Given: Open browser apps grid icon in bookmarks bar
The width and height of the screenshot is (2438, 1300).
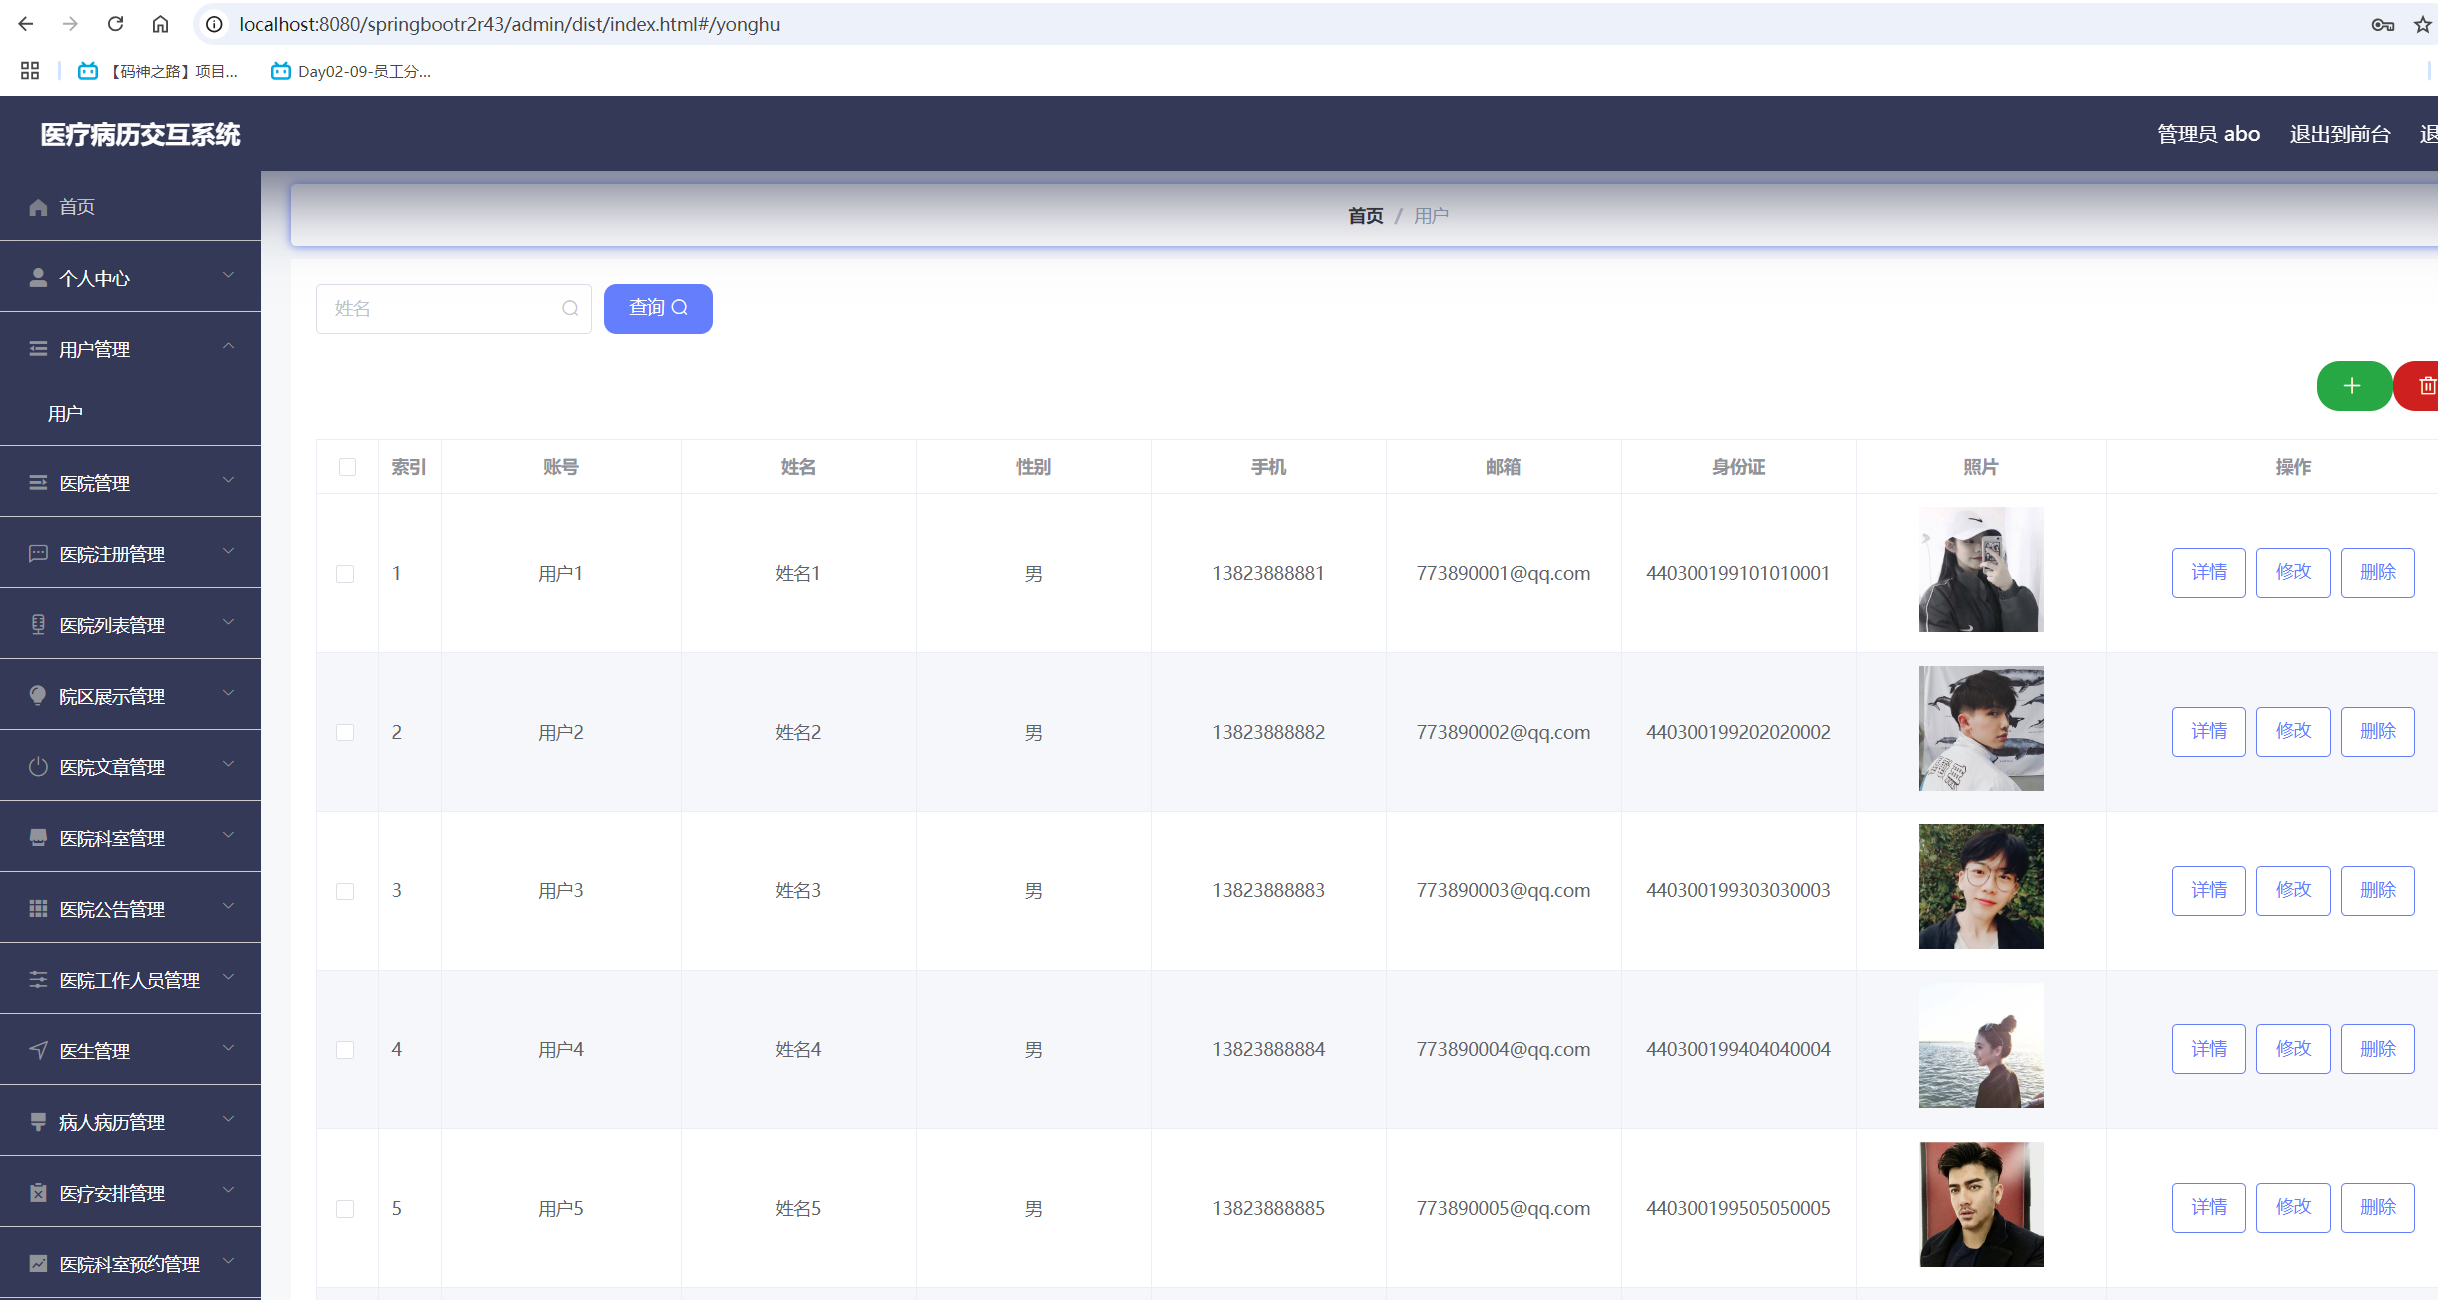Looking at the screenshot, I should (x=30, y=71).
